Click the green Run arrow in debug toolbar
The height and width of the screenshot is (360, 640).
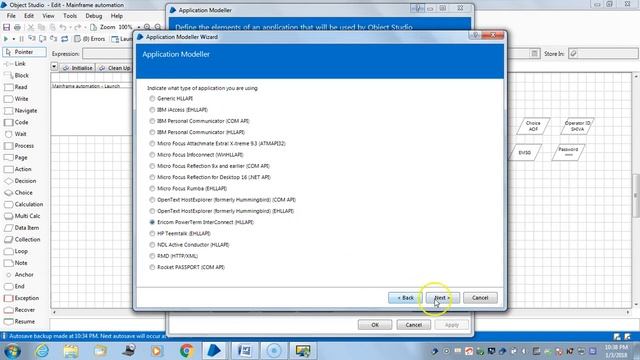click(x=6, y=39)
